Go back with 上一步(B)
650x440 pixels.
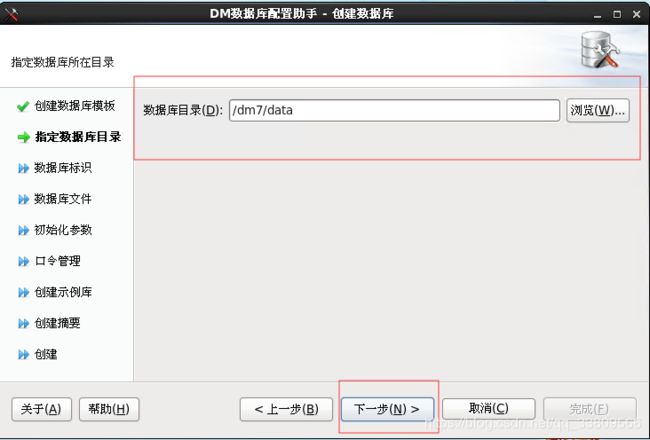(x=286, y=409)
